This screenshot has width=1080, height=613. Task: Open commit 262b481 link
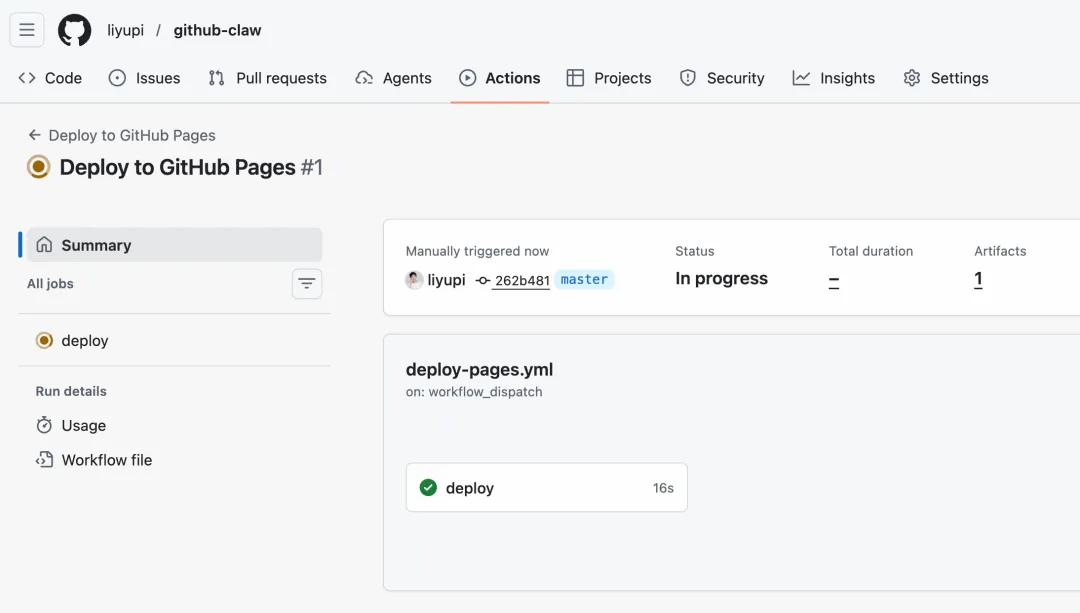521,281
